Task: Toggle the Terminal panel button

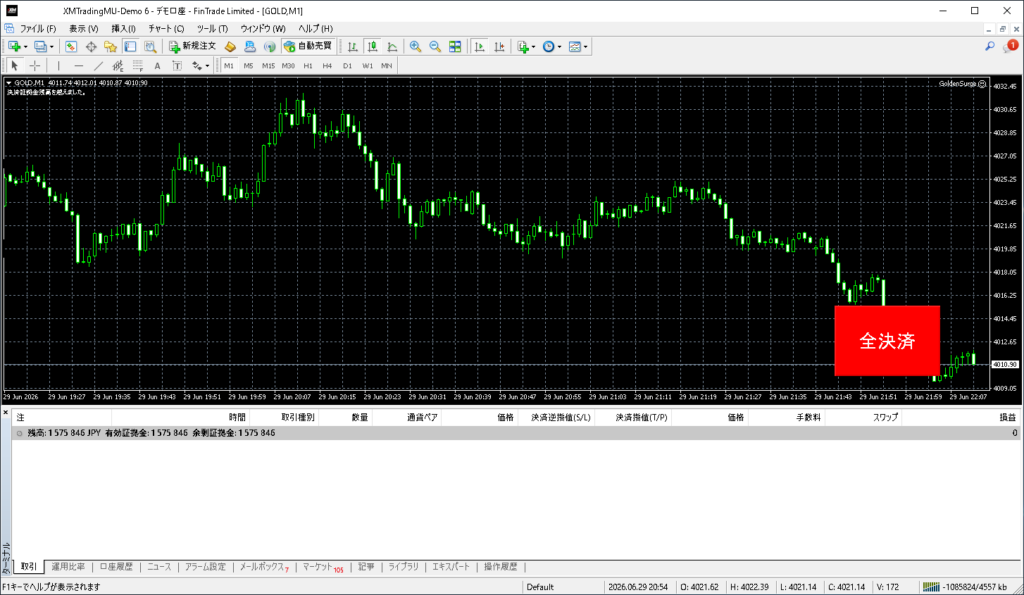Action: (x=131, y=46)
